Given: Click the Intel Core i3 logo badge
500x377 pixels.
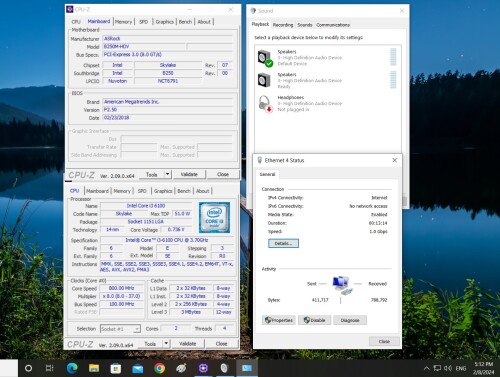Looking at the screenshot, I should tap(214, 217).
